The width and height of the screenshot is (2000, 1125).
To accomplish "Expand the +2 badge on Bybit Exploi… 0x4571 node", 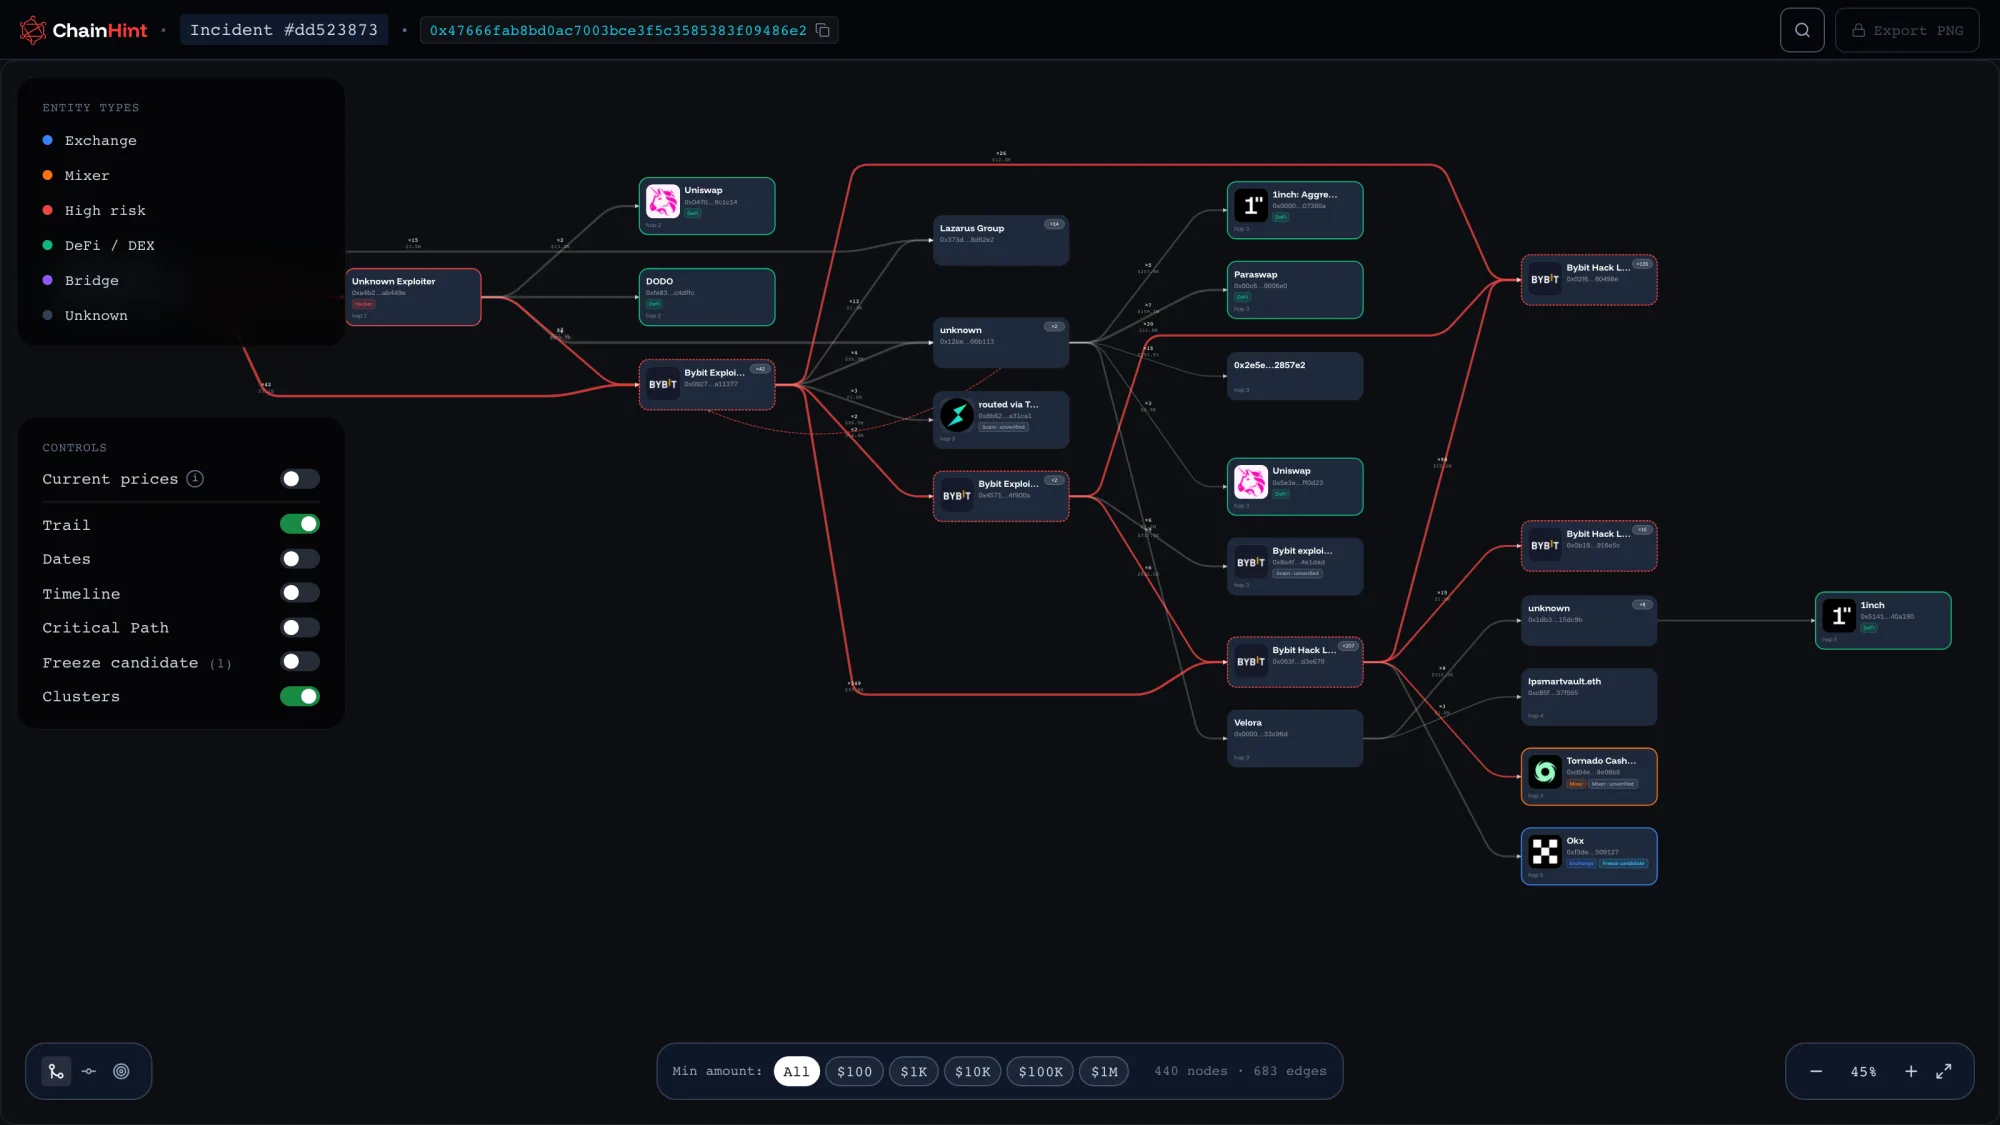I will (x=1054, y=480).
